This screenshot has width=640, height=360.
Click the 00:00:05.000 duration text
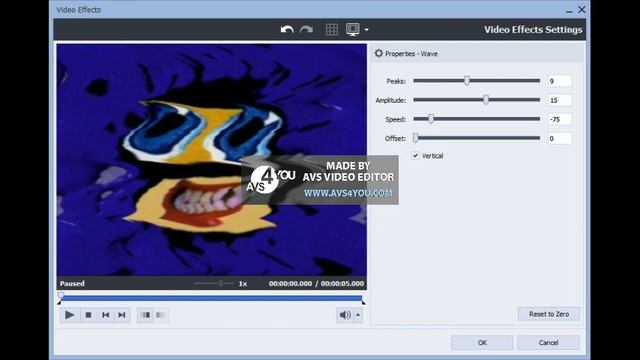coord(342,283)
